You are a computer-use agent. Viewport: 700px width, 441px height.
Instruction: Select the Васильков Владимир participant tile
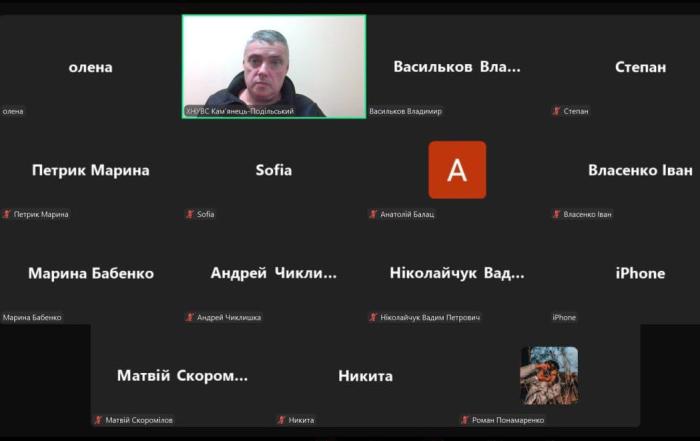457,66
